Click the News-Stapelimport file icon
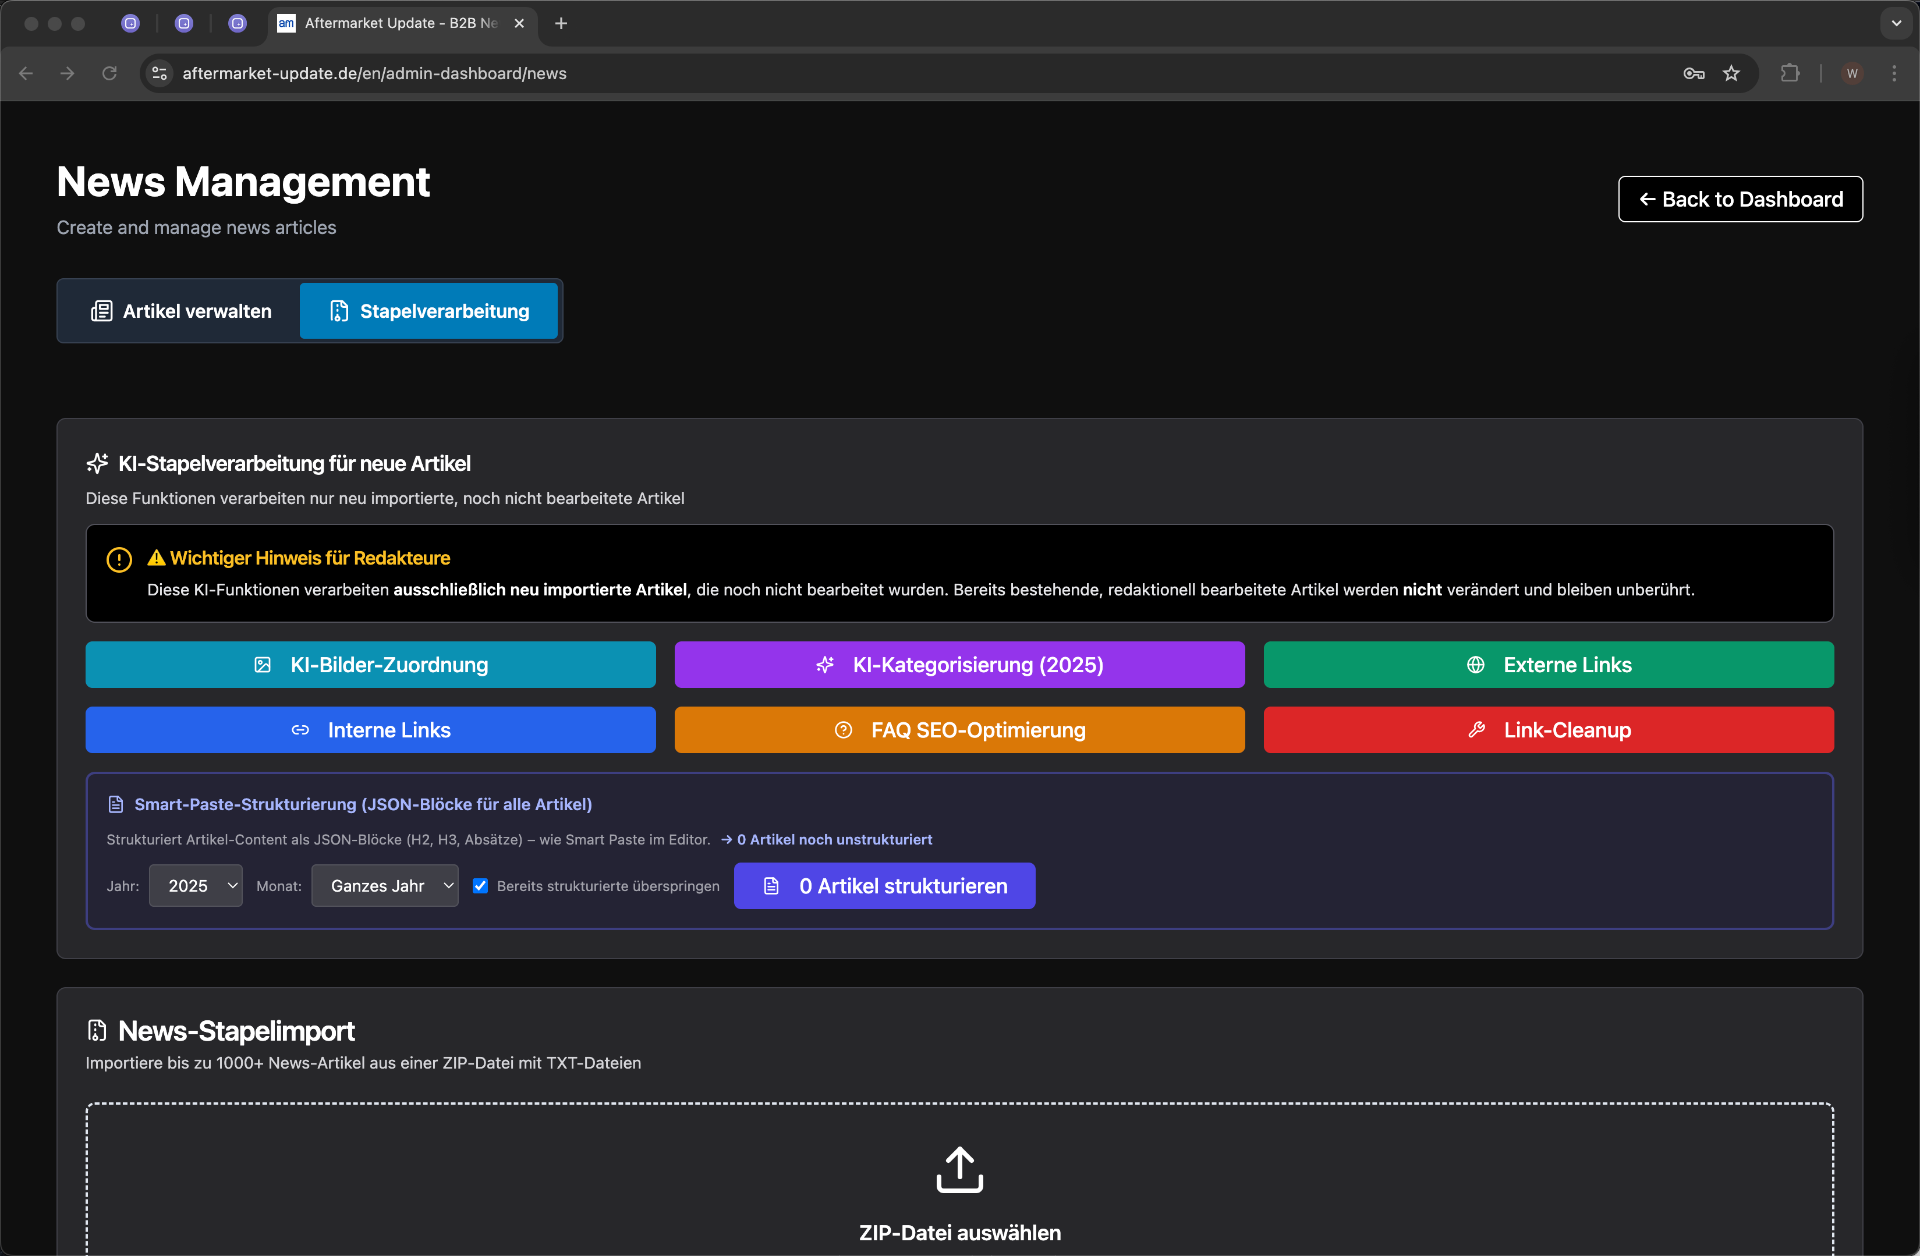 tap(97, 1031)
